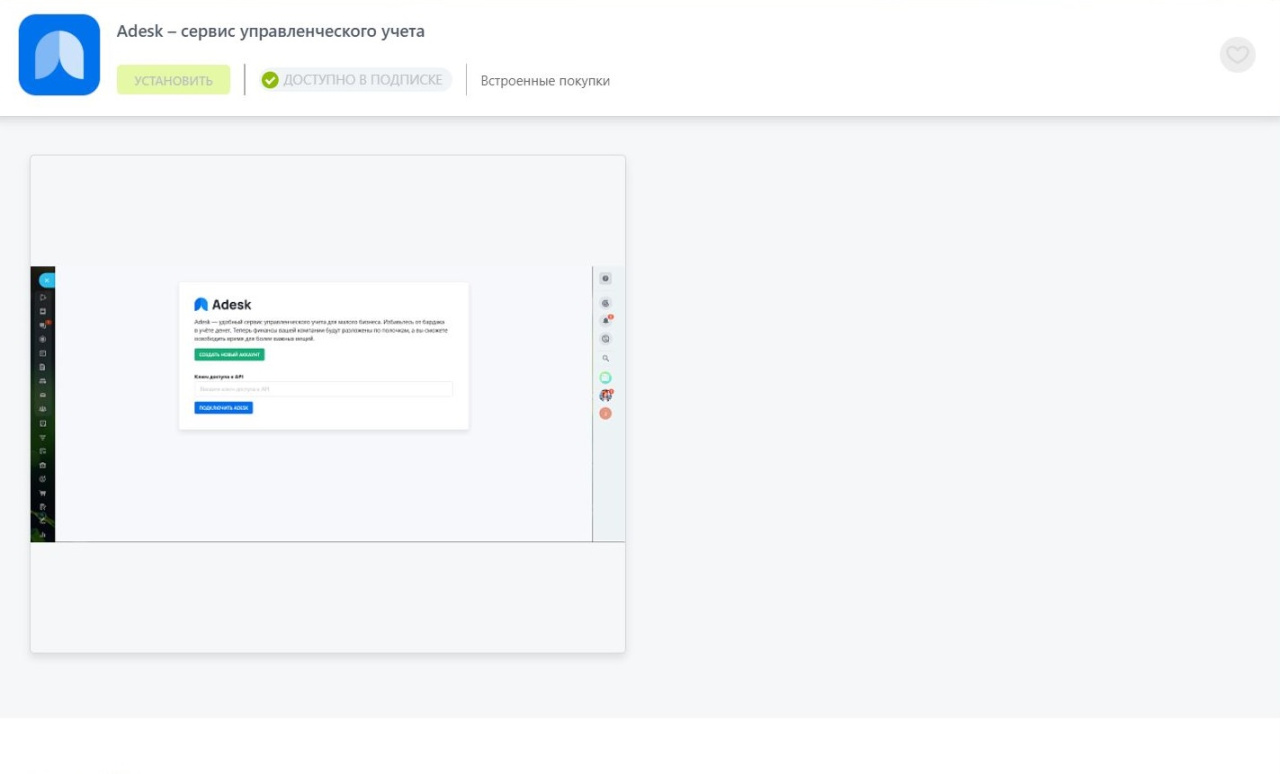Select the funnel icon in left sidebar
The image size is (1280, 774).
pyautogui.click(x=43, y=438)
